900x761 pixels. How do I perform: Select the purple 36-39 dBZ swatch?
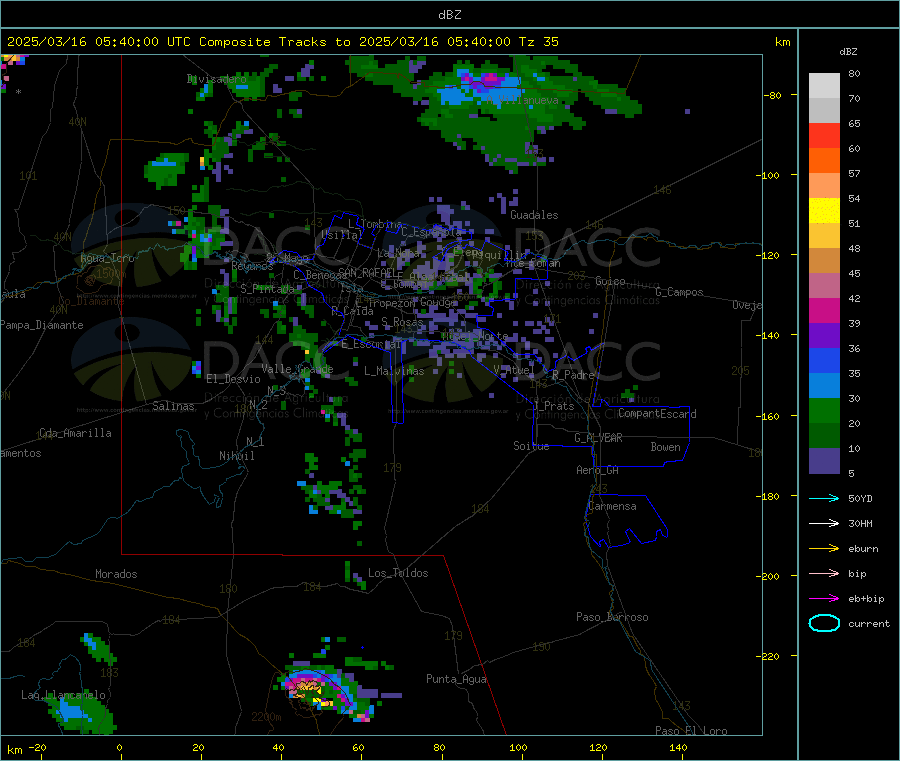click(824, 336)
